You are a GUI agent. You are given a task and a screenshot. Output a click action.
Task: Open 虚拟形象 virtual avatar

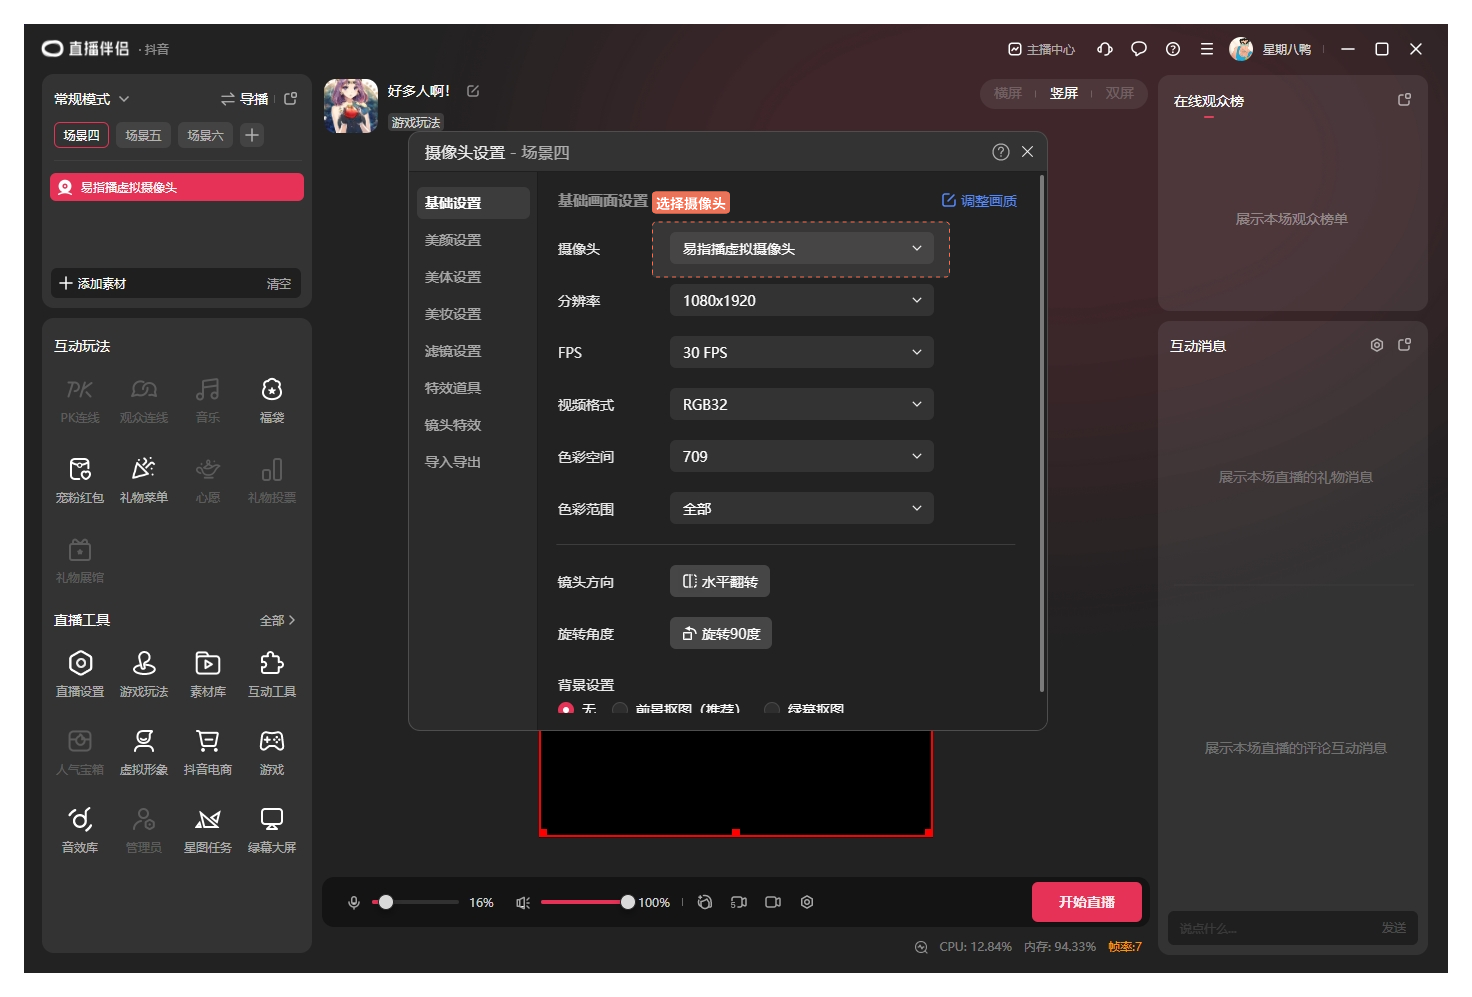(x=144, y=752)
